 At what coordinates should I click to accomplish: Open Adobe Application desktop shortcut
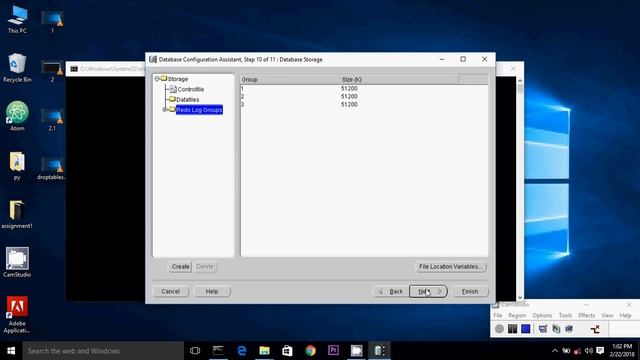pyautogui.click(x=17, y=314)
